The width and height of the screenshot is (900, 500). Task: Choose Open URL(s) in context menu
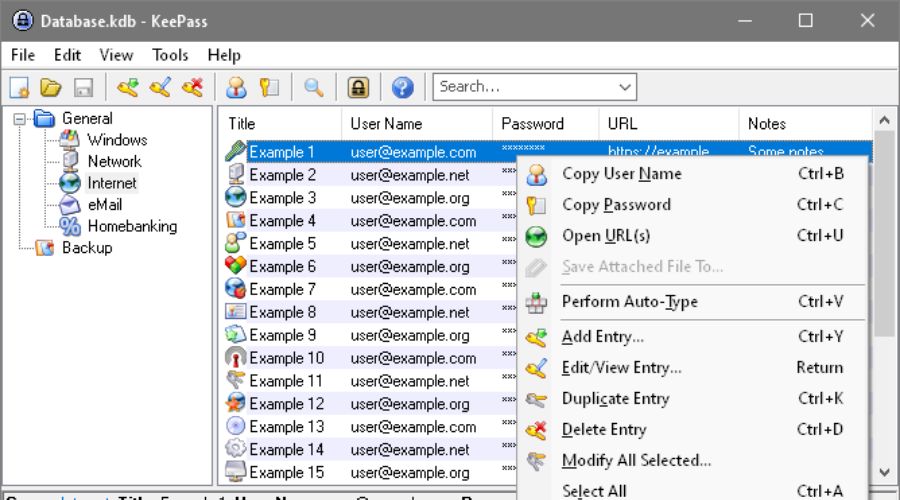(693, 235)
